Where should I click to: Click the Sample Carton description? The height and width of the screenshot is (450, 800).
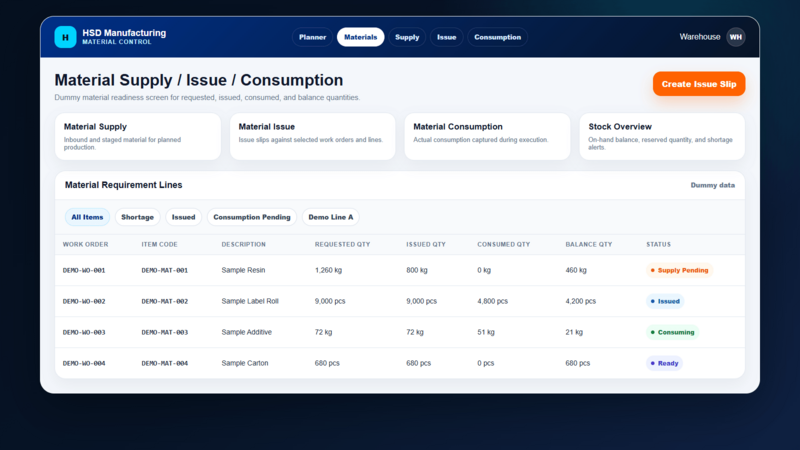244,363
